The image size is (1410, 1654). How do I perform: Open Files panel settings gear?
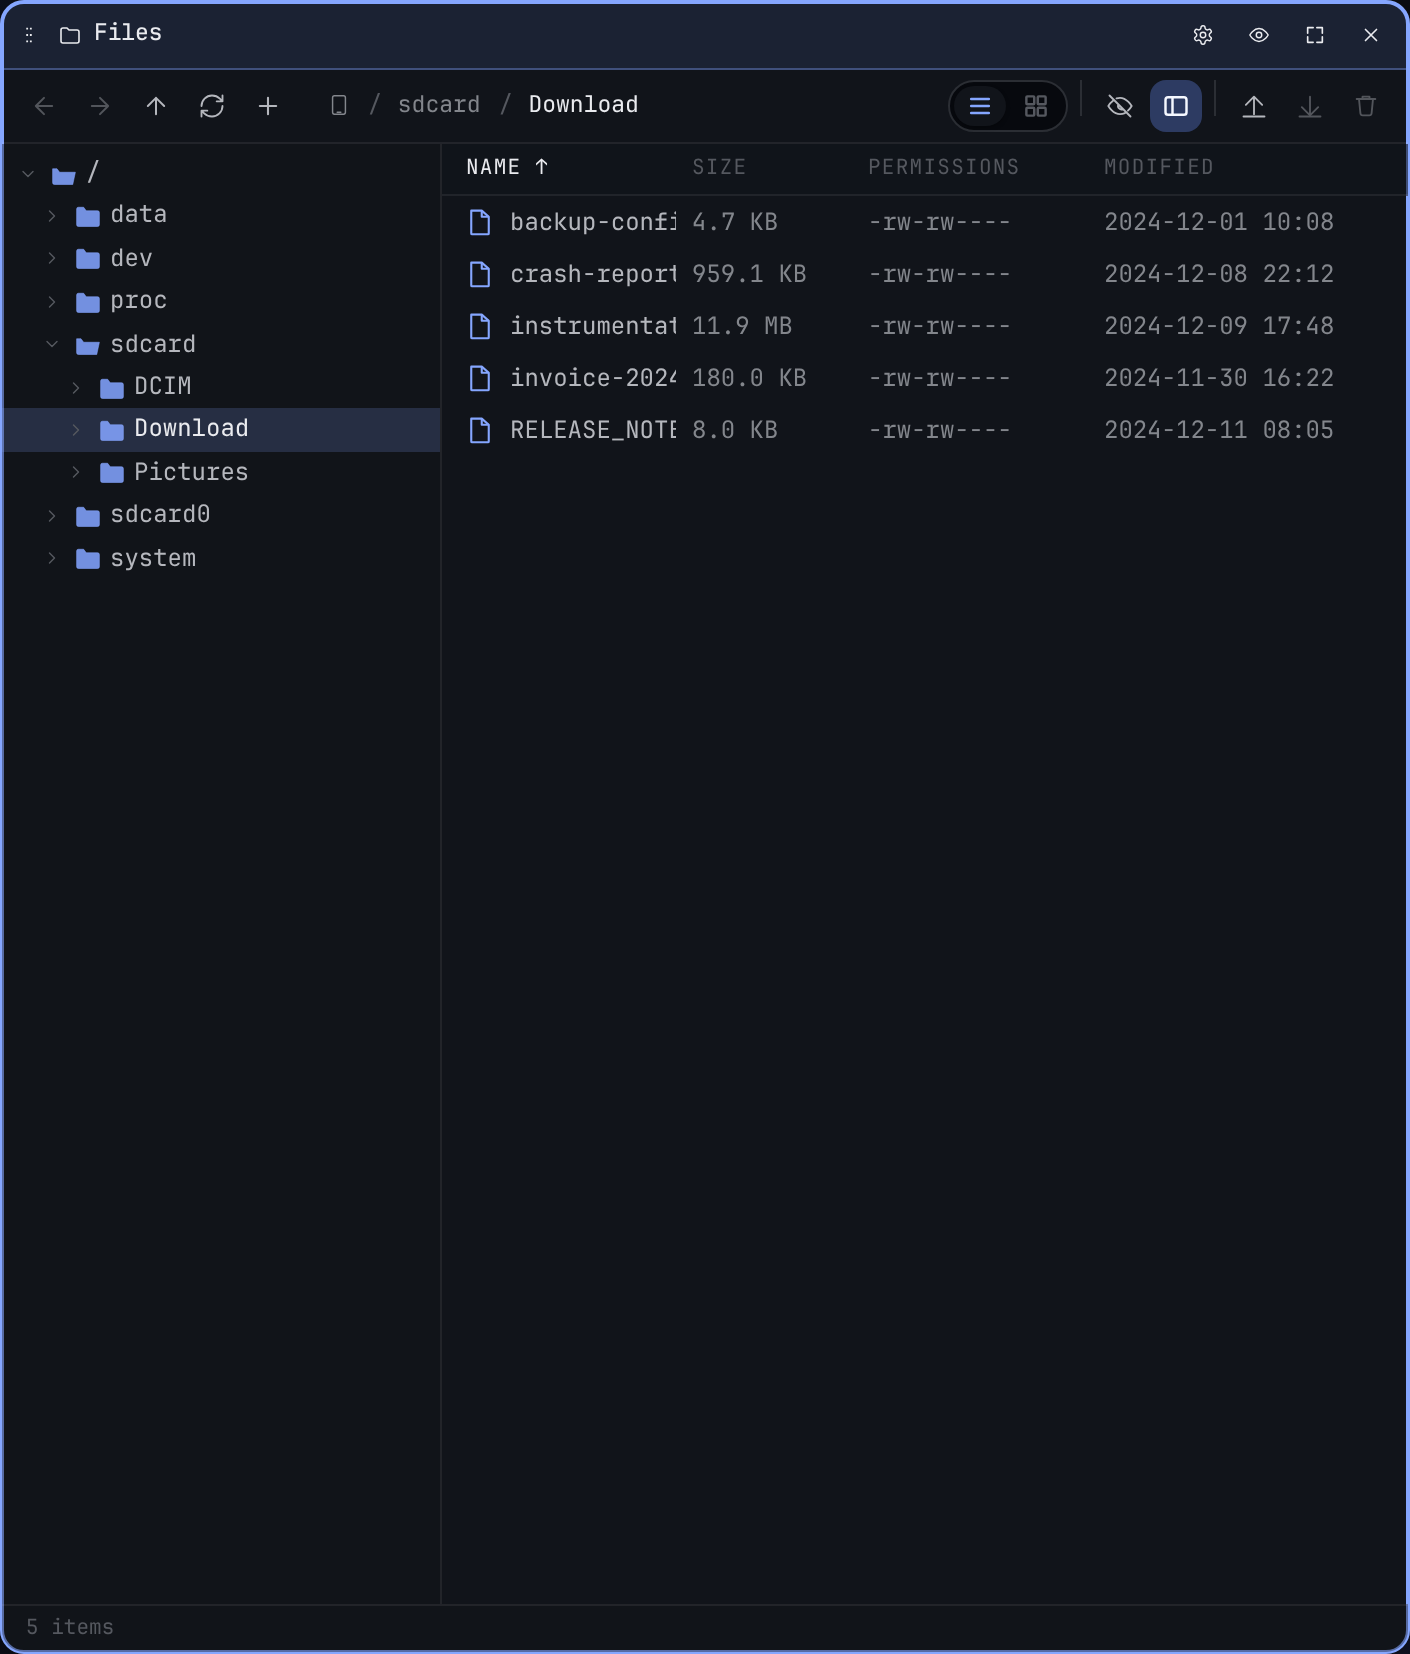click(1203, 35)
